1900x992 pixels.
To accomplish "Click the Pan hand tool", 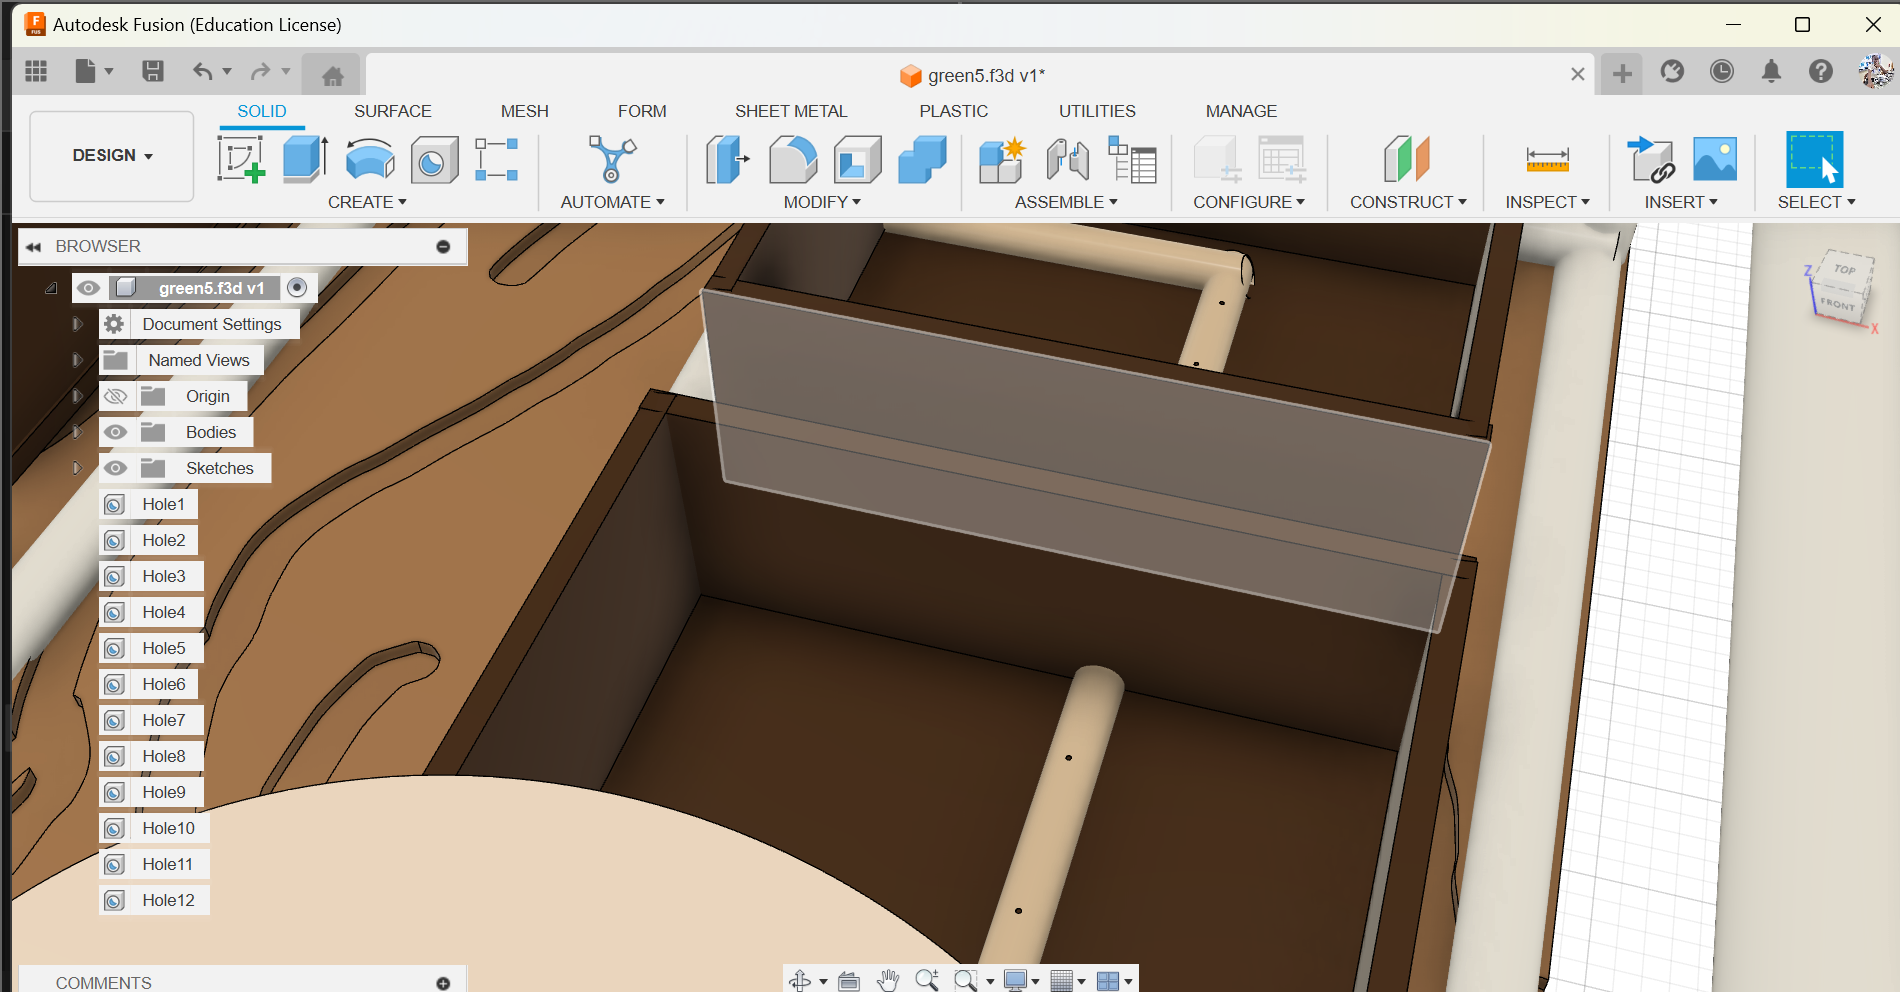I will 888,980.
